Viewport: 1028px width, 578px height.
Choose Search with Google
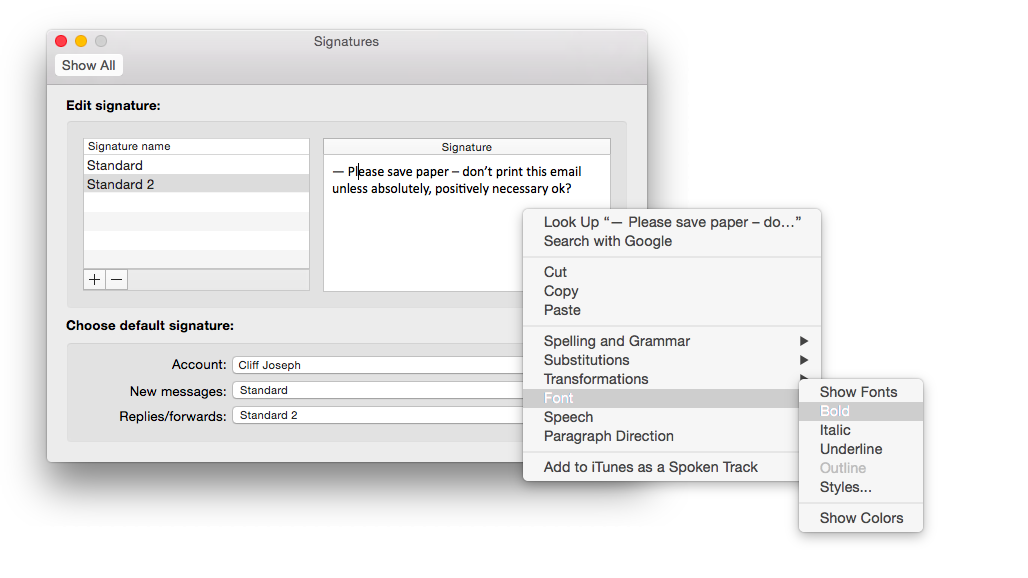(672, 241)
